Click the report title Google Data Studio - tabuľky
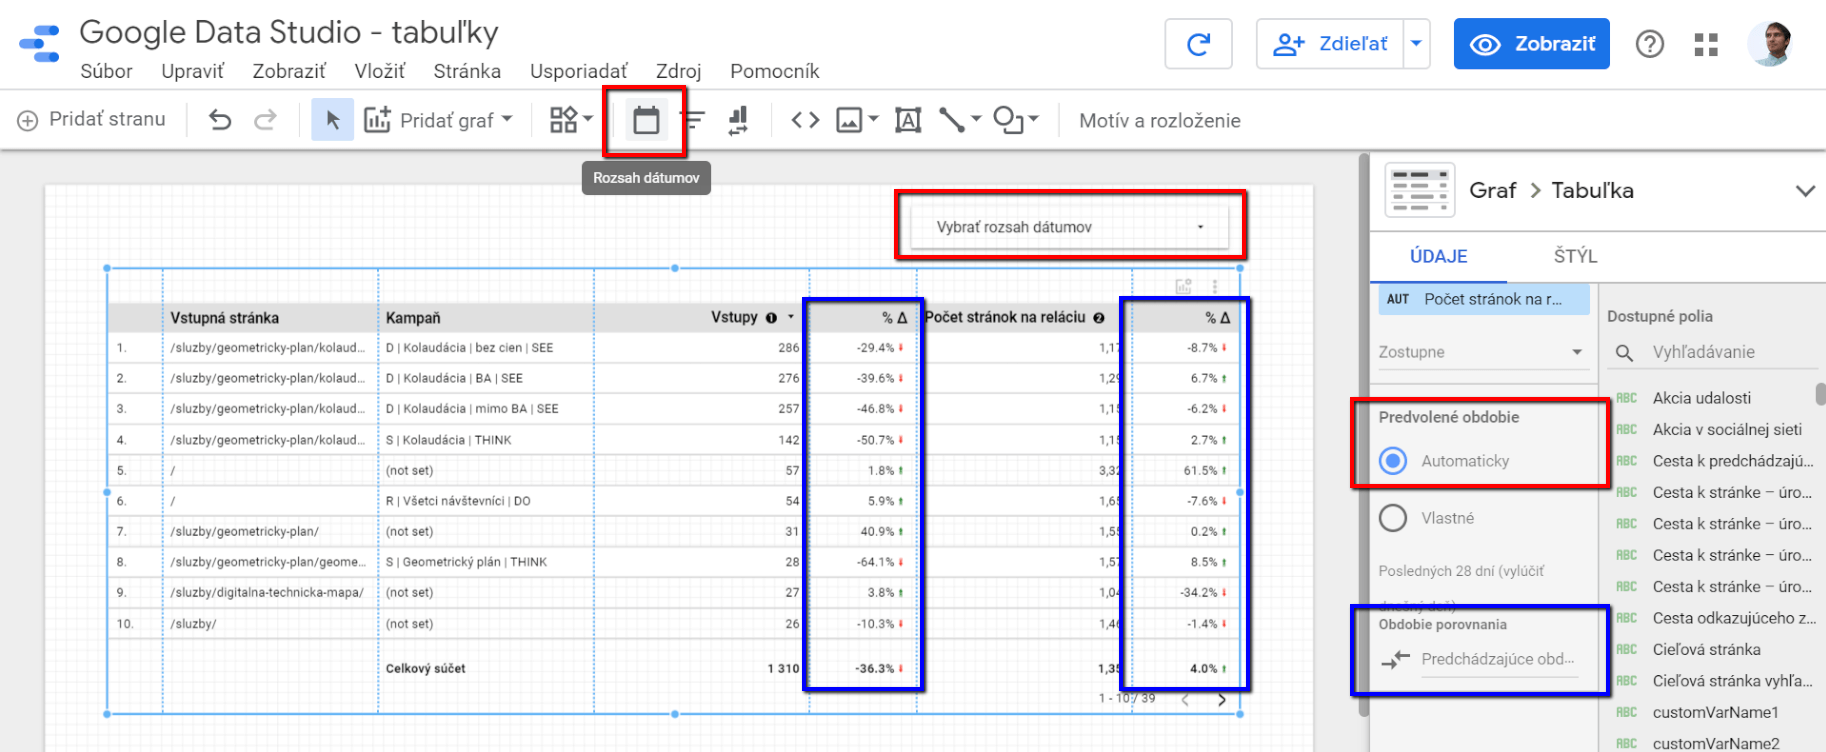The width and height of the screenshot is (1826, 752). pos(289,32)
